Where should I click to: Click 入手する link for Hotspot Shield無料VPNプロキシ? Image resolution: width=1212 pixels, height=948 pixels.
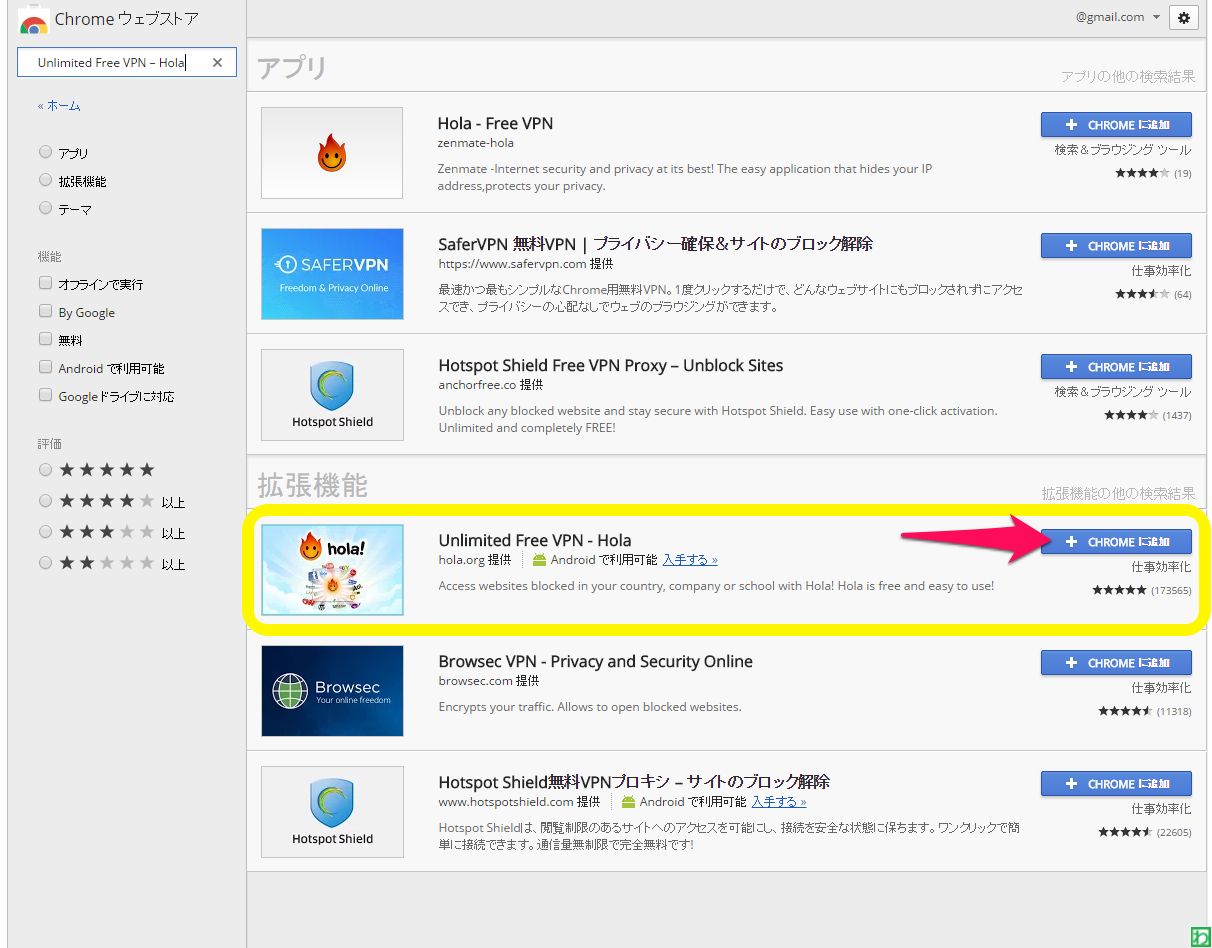[x=779, y=802]
